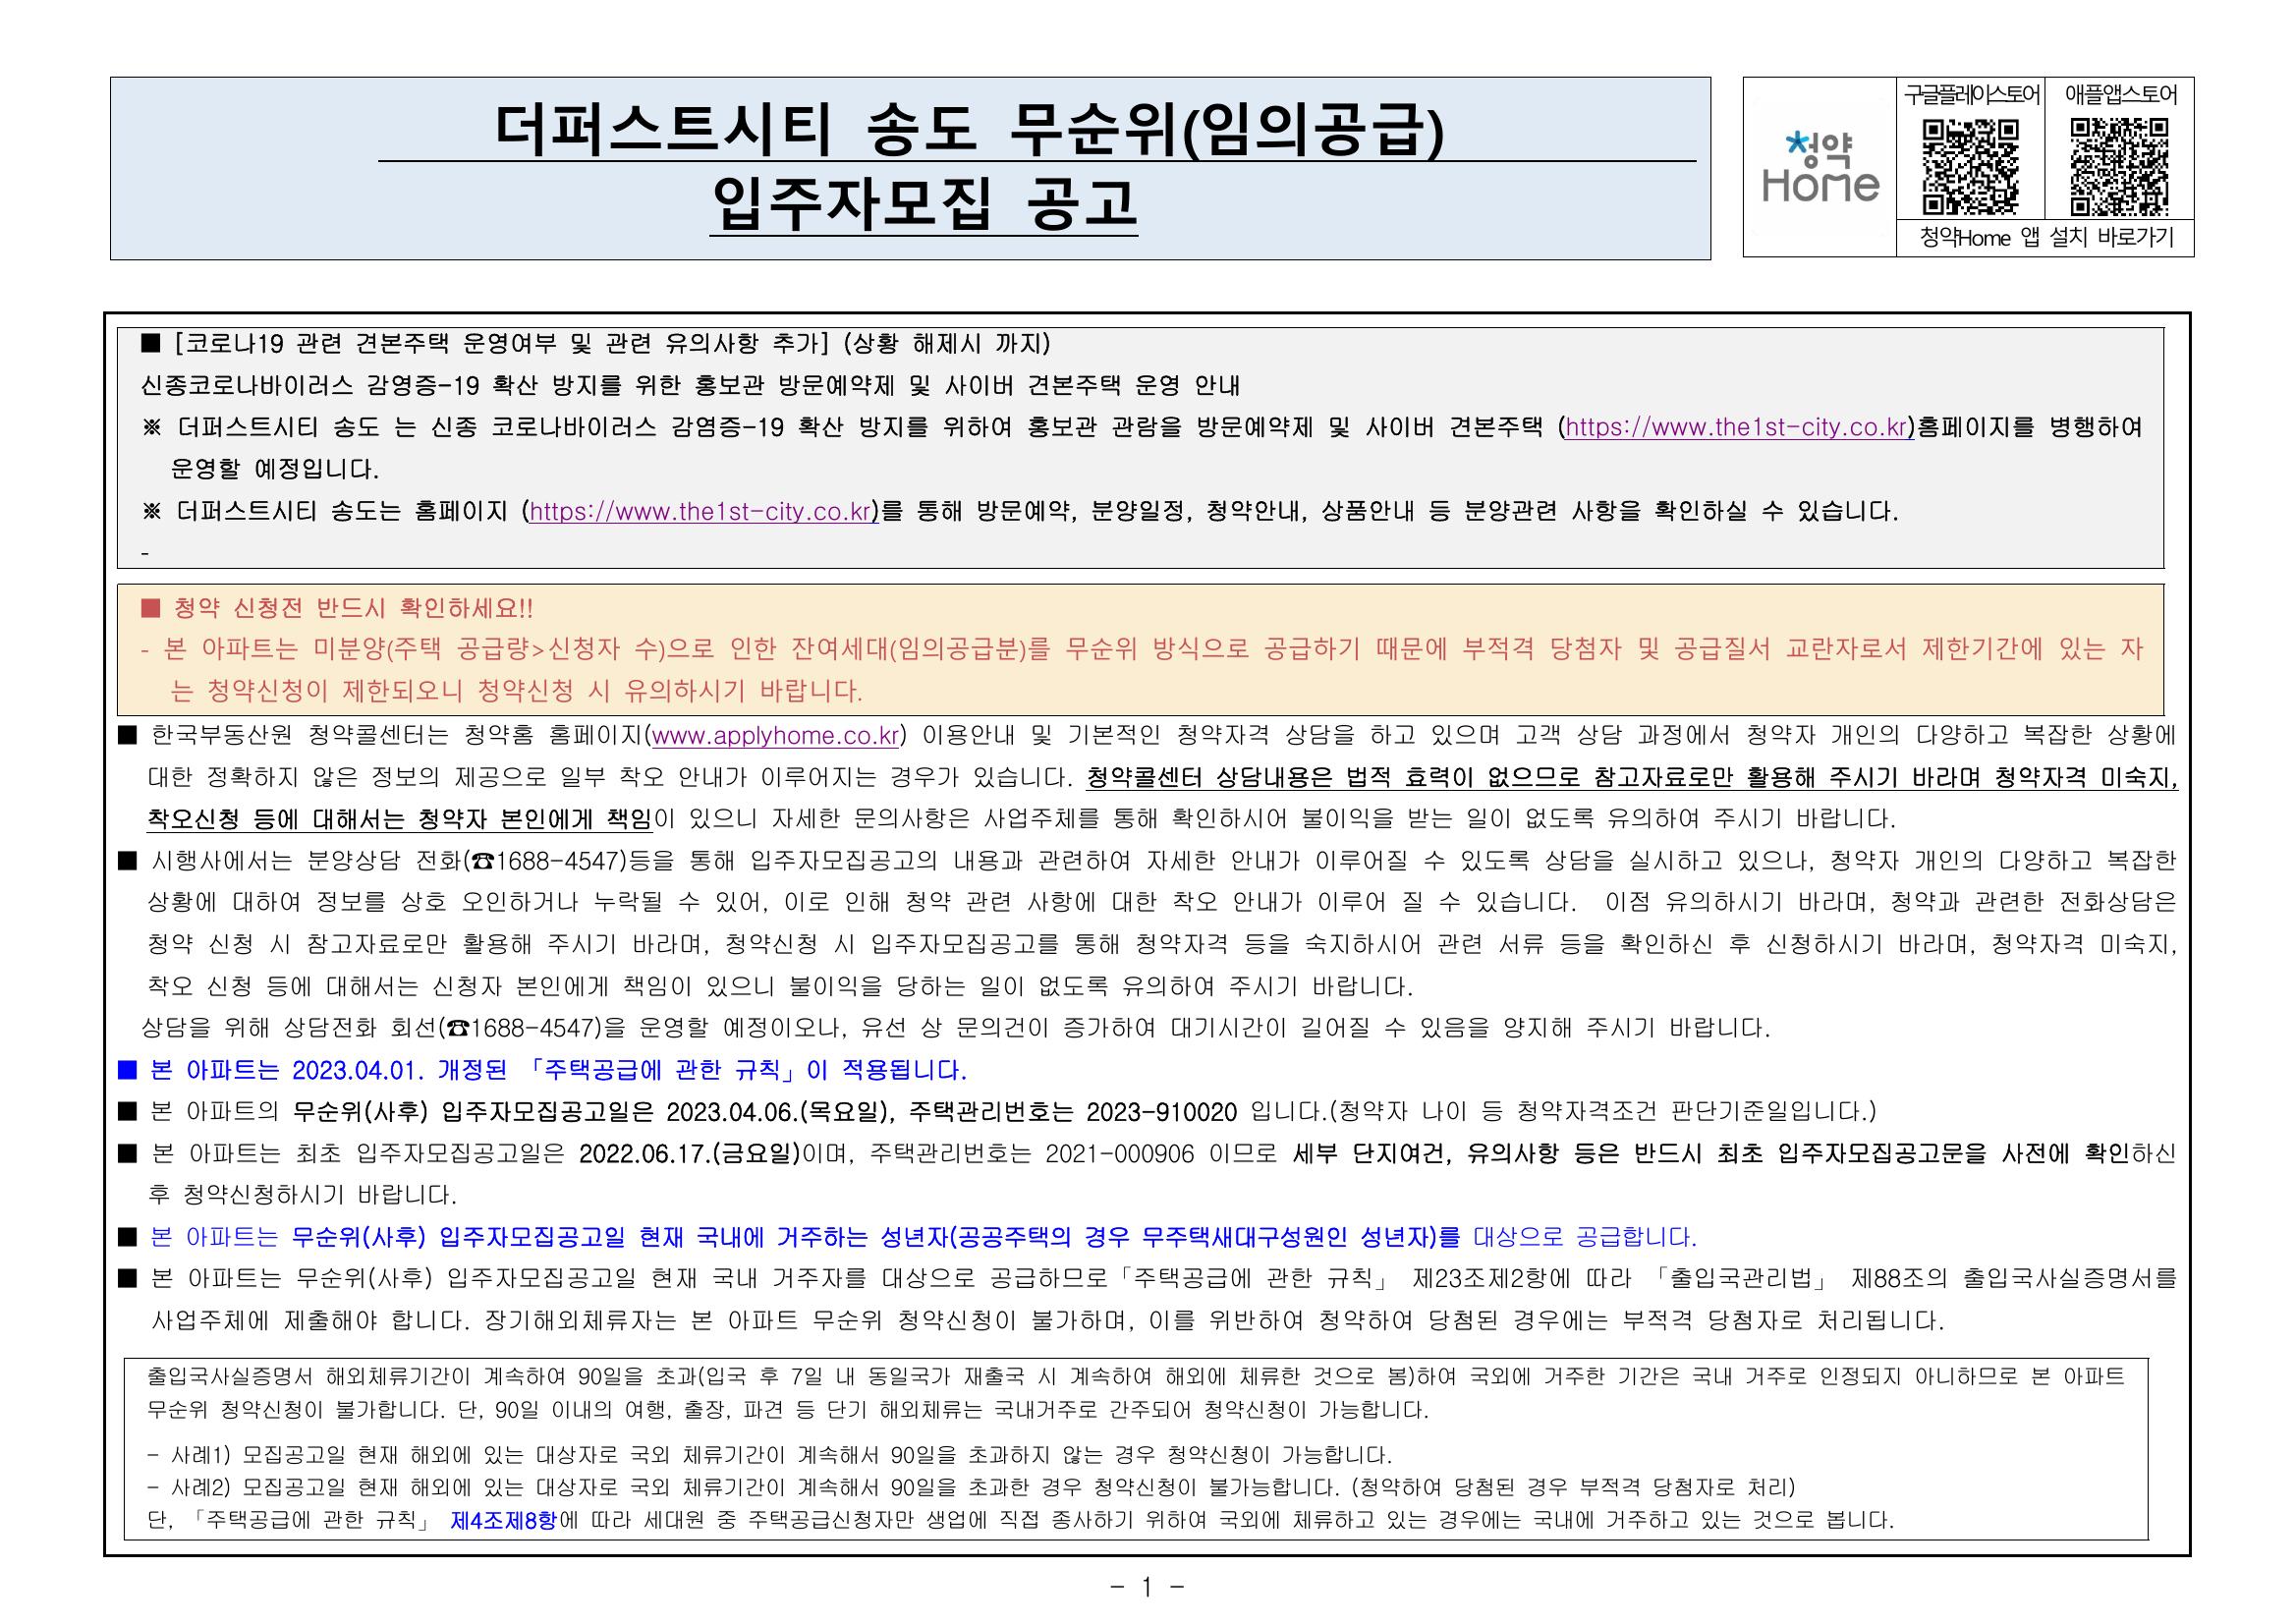This screenshot has height=1624, width=2296.
Task: Click the 청약Home 앱 설치 바로가기 caption
Action: coord(2045,238)
